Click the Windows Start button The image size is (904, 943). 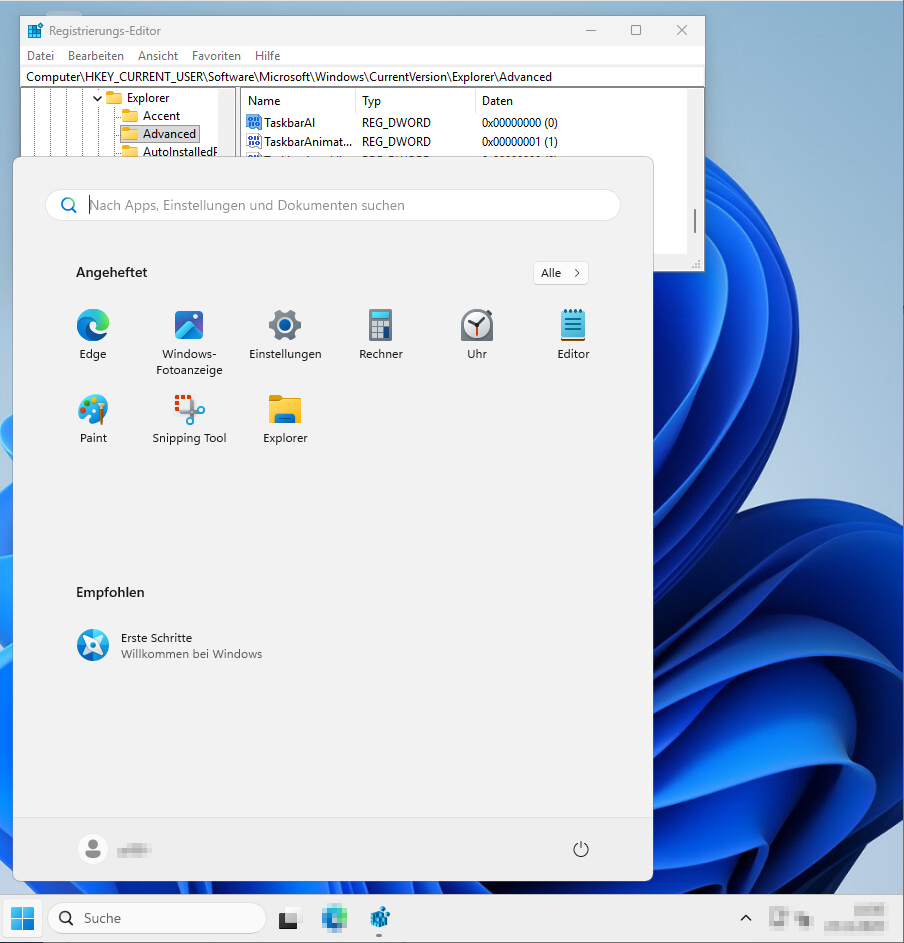coord(22,918)
